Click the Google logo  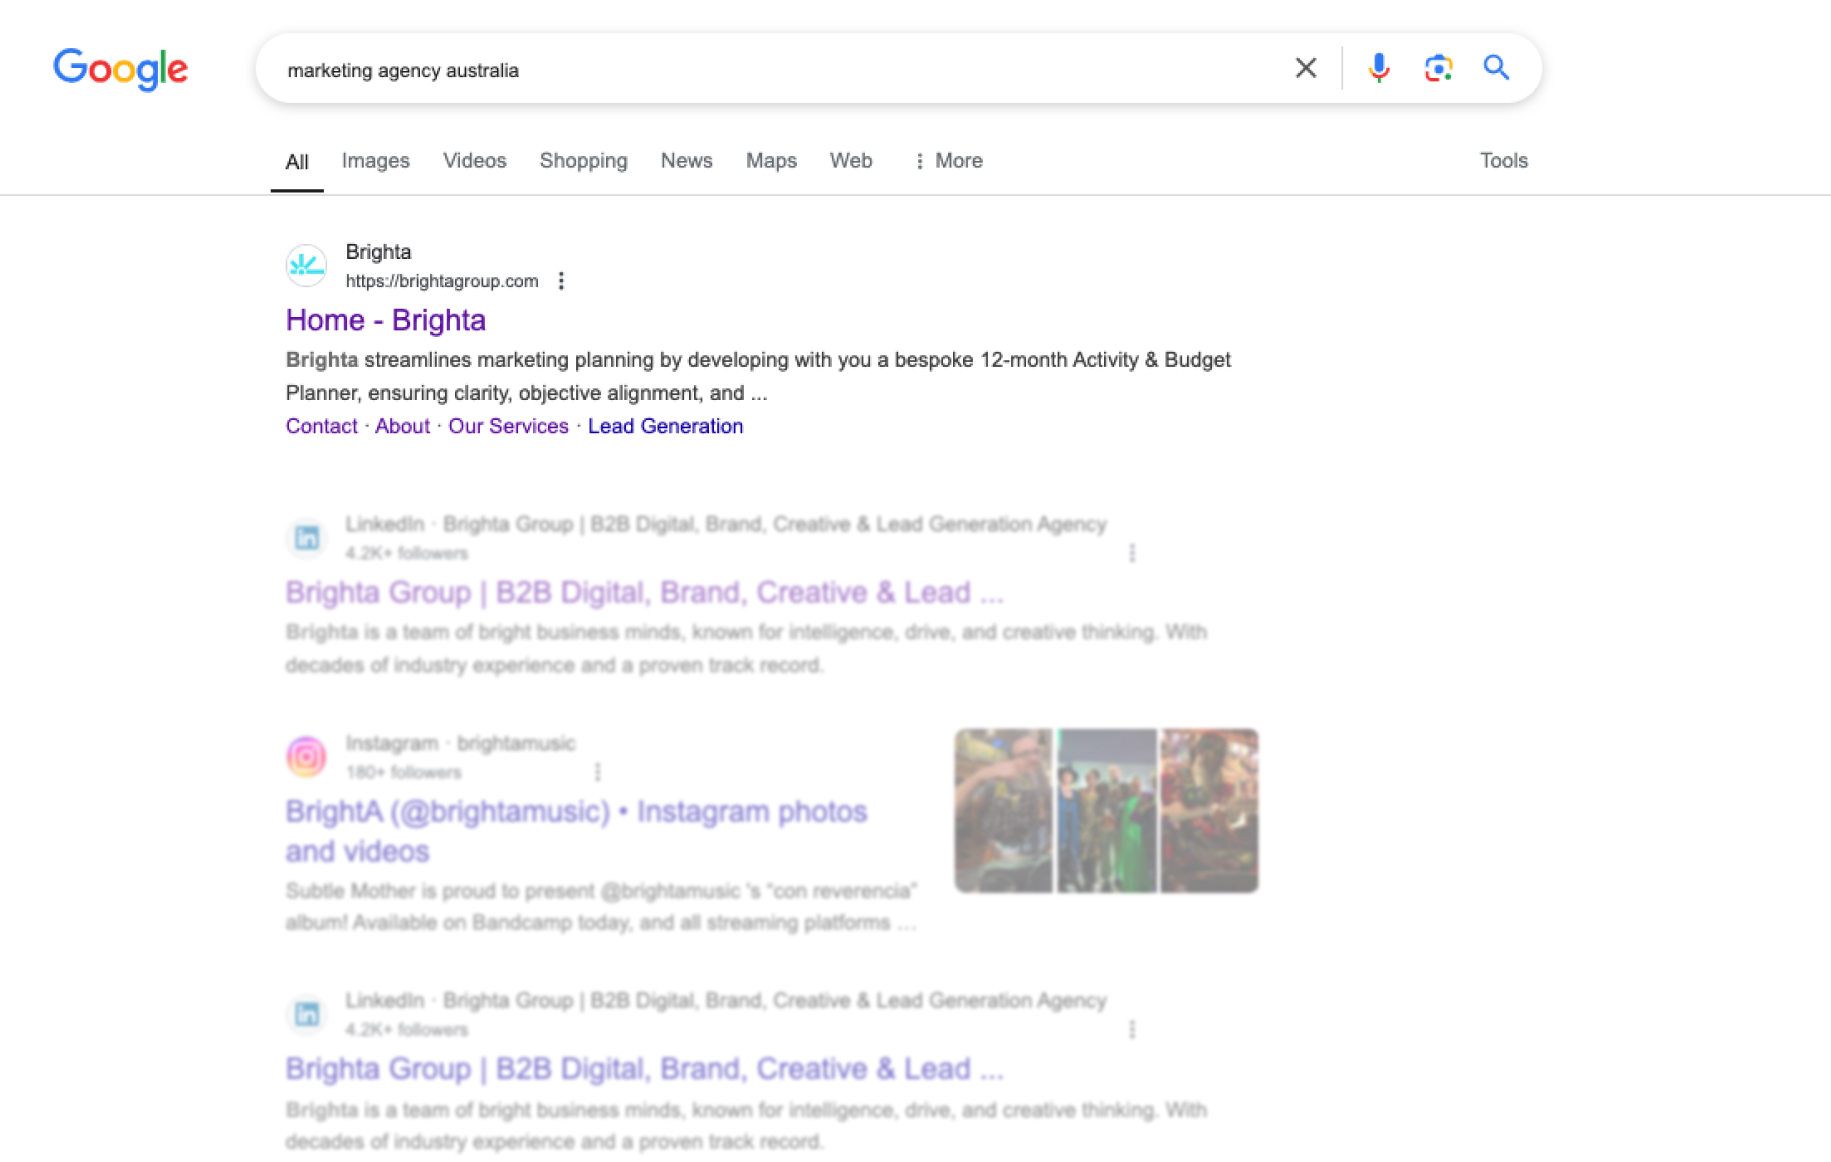(120, 69)
